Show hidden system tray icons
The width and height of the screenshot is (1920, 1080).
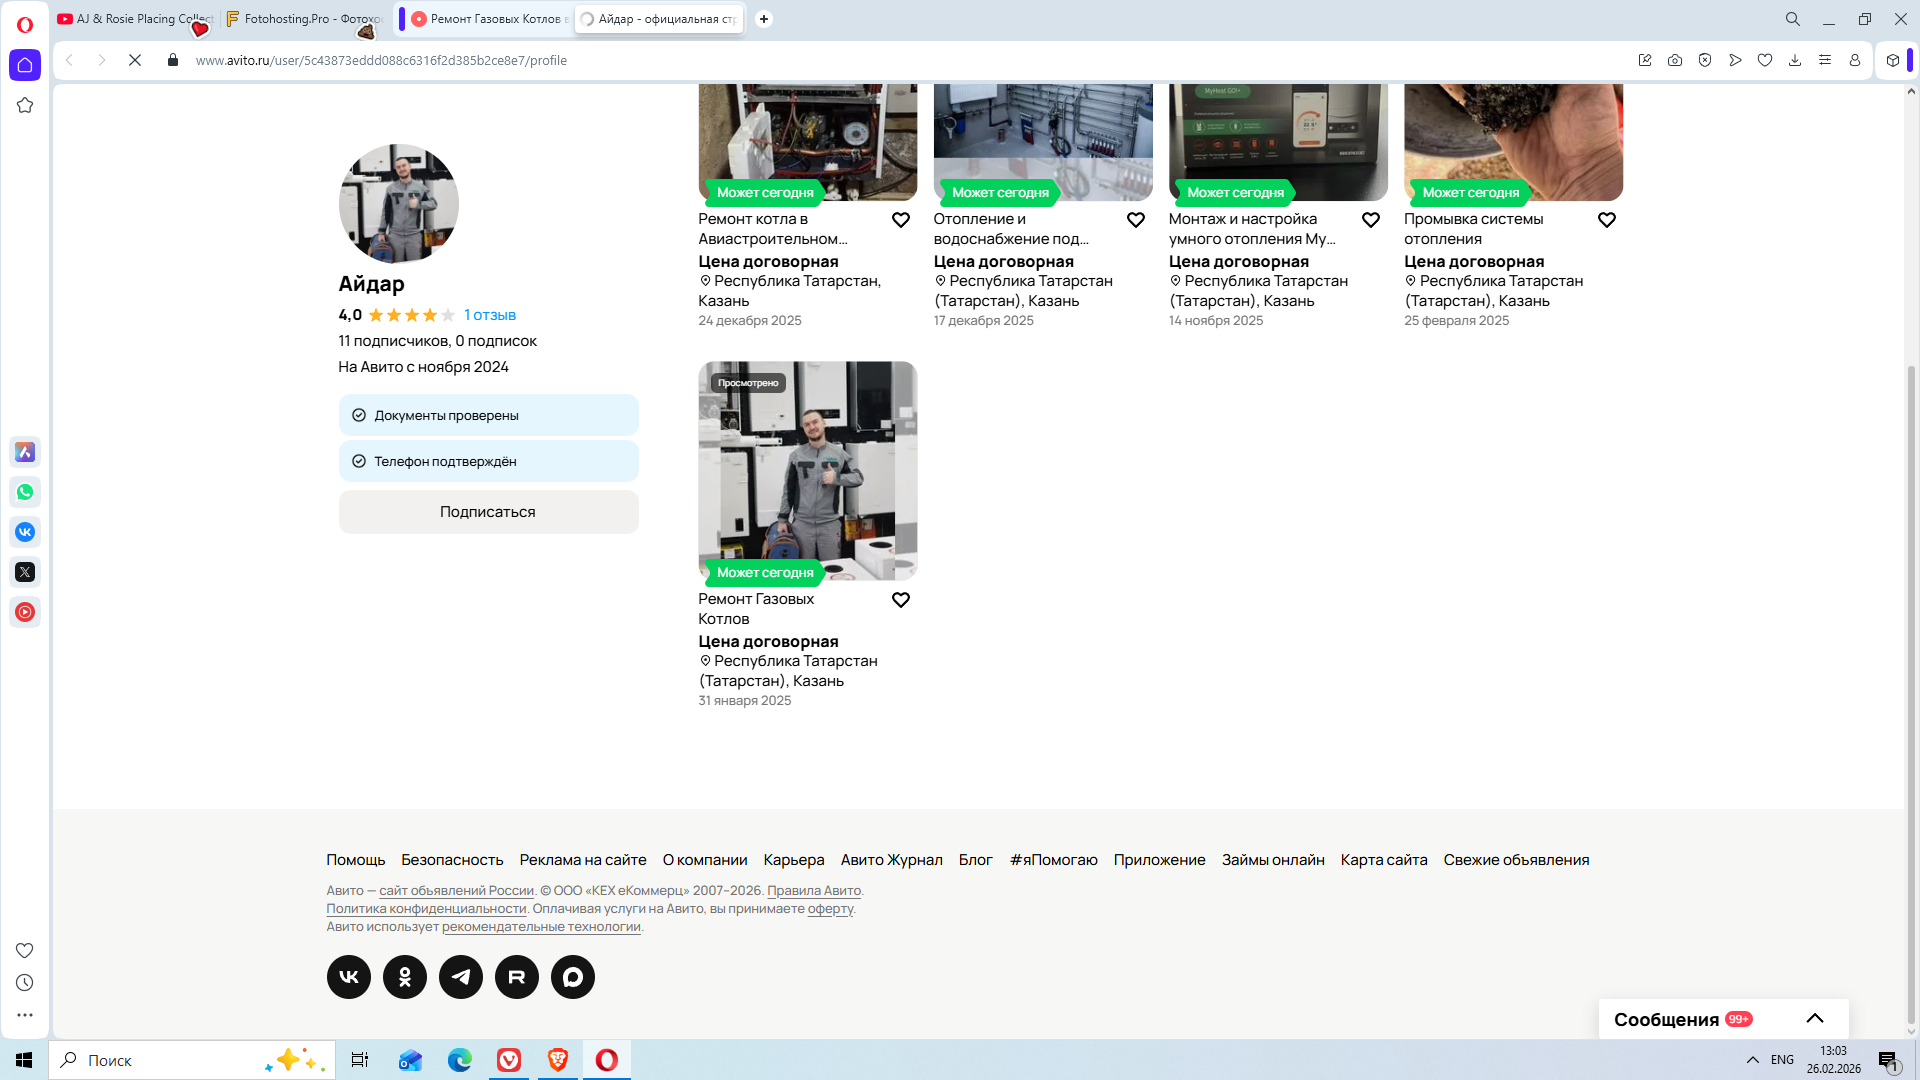(1753, 1060)
